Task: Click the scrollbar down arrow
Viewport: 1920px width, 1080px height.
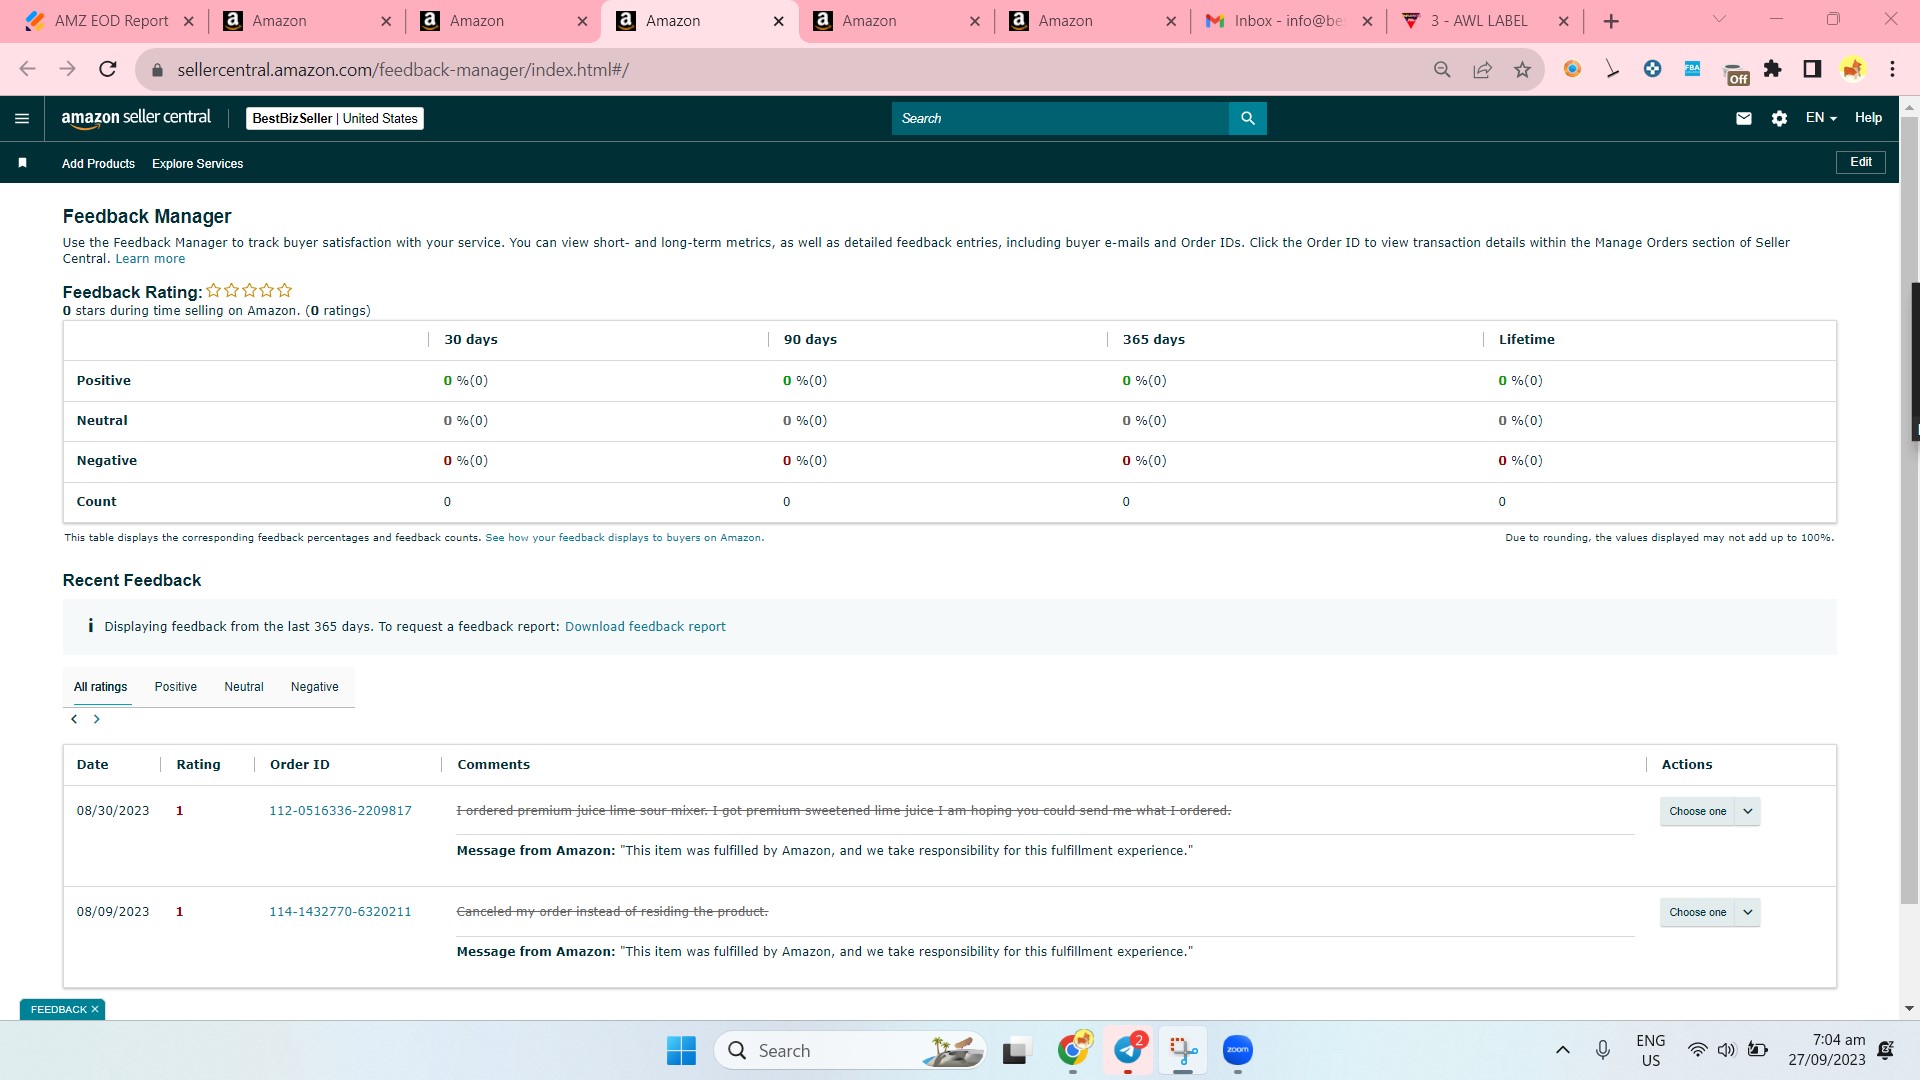Action: point(1909,1009)
